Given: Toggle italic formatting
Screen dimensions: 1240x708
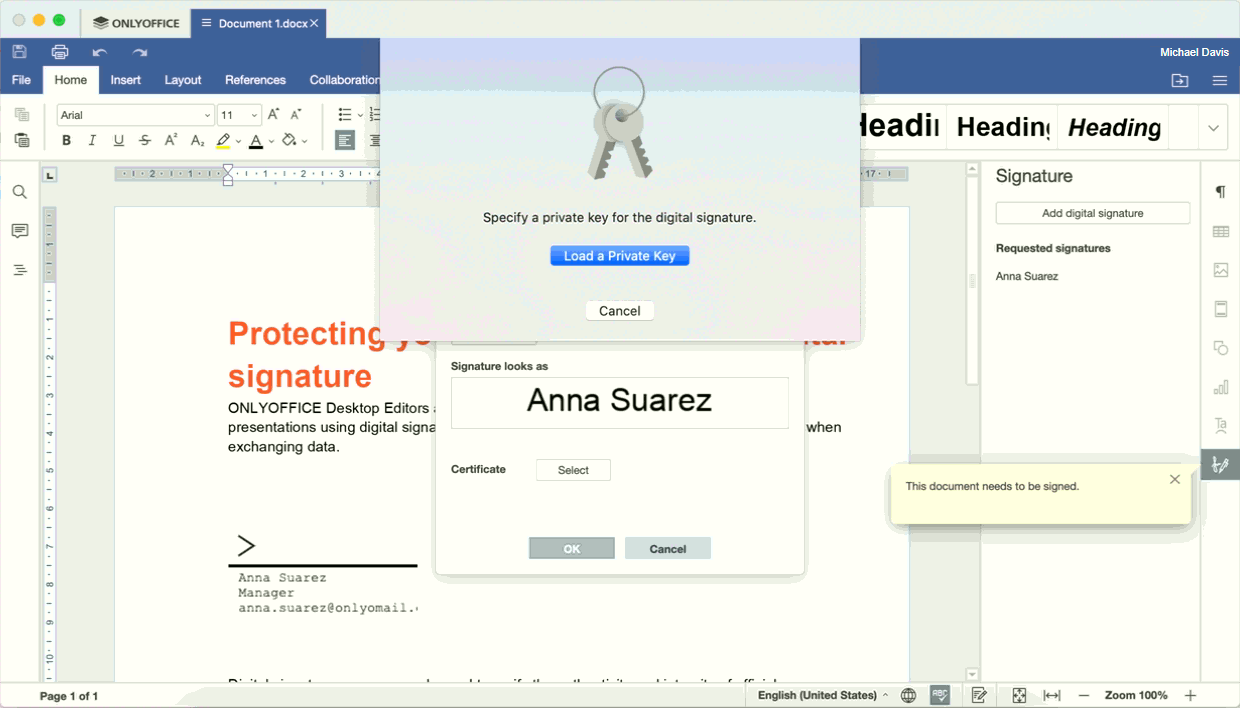Looking at the screenshot, I should 92,140.
